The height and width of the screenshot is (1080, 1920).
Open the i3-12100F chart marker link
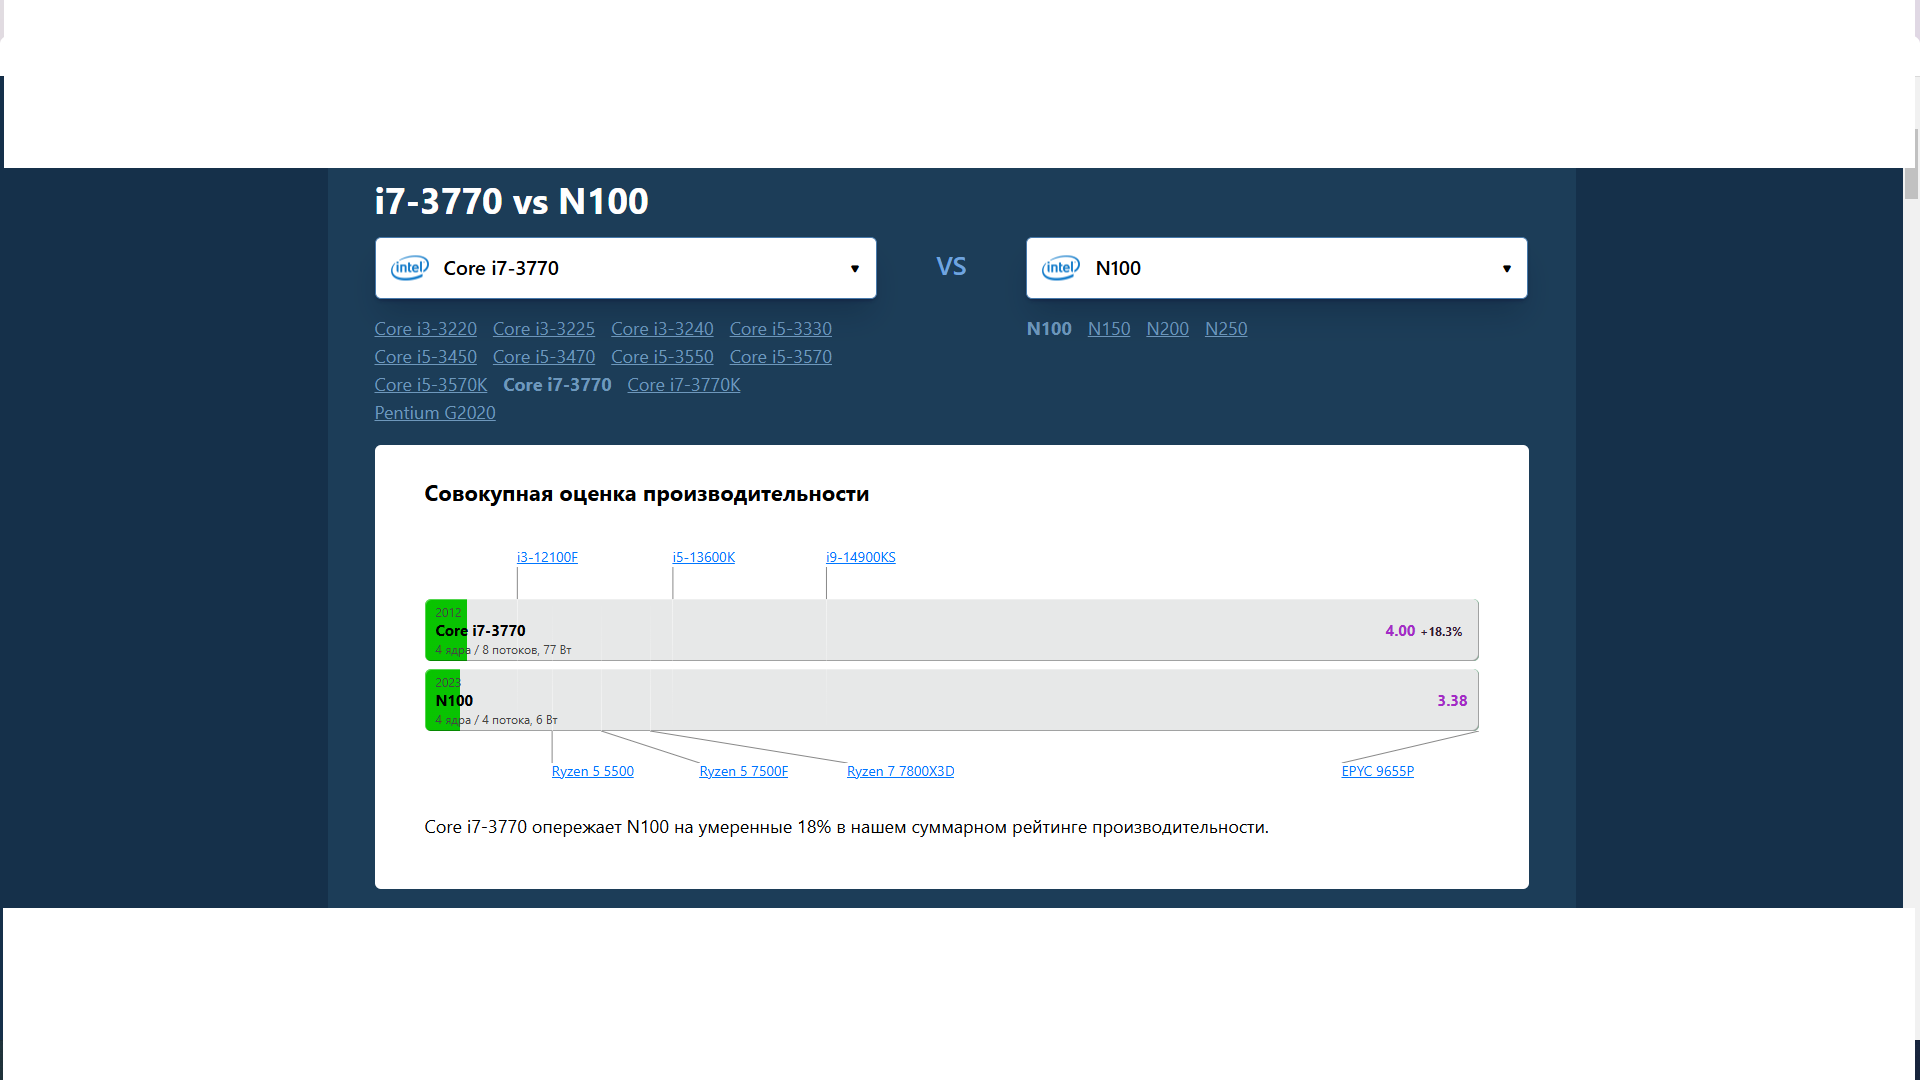(x=547, y=557)
